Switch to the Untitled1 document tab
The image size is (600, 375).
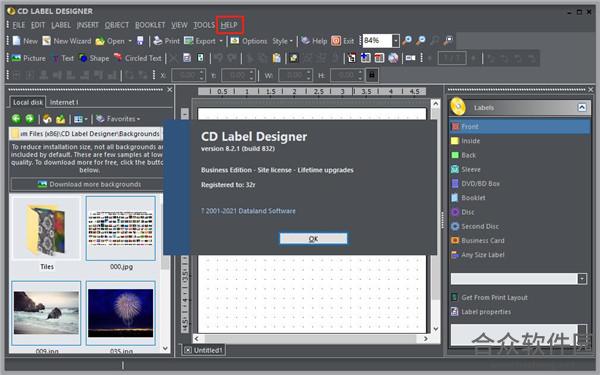[204, 350]
